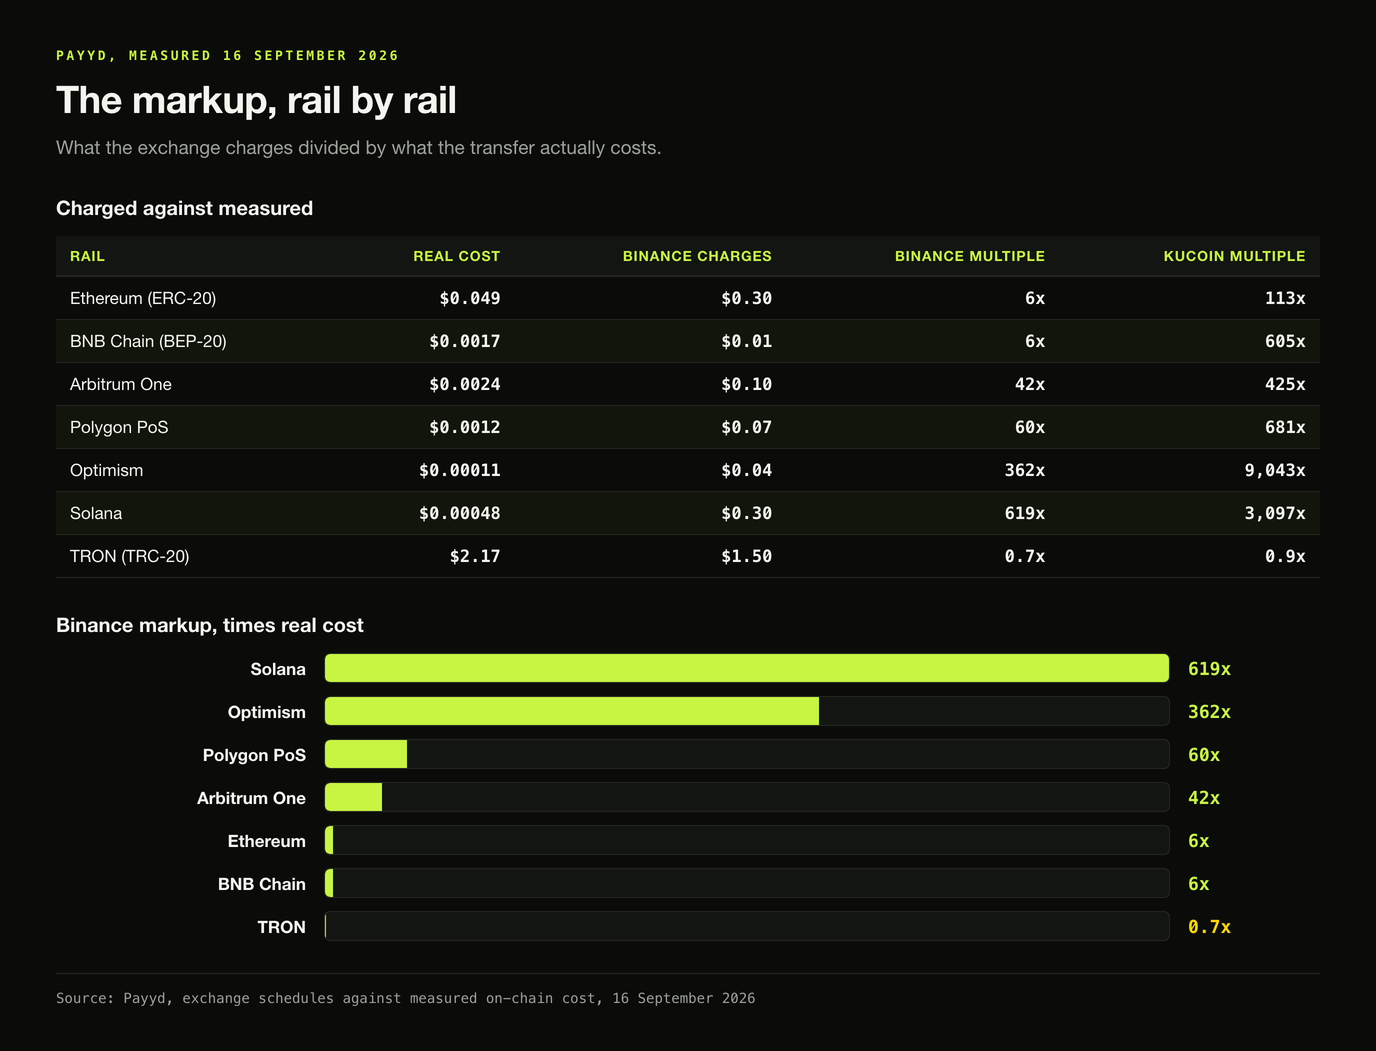This screenshot has width=1376, height=1051.
Task: Click the "PAYYD, MEASURED 16 SEPTEMBER 2026" kicker line
Action: point(227,56)
